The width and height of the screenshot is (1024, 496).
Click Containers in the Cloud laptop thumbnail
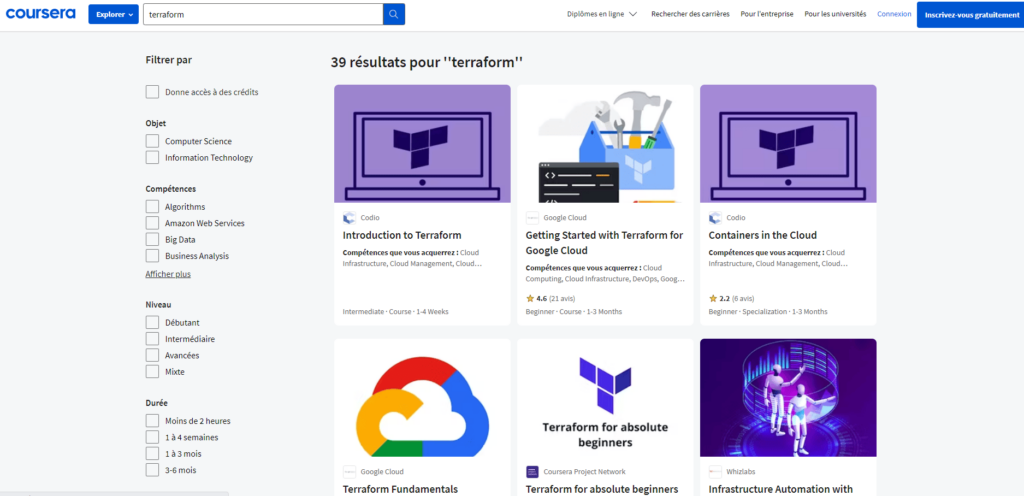coord(788,144)
